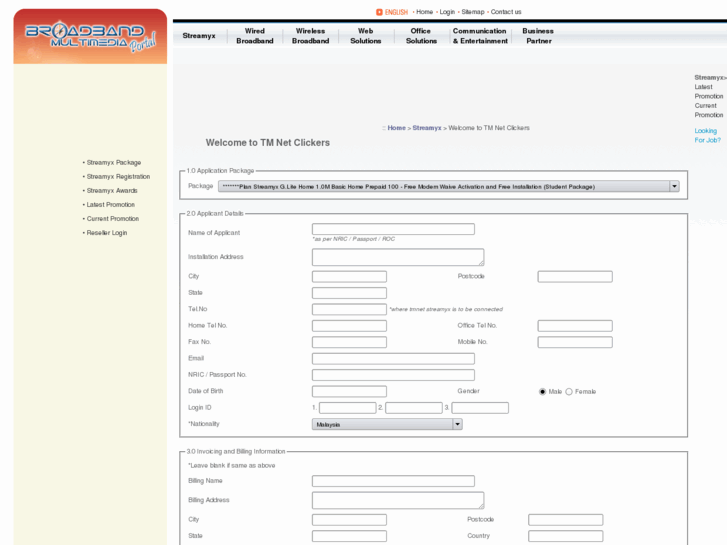The image size is (727, 545).
Task: Click the applicant Postcode field
Action: click(x=575, y=277)
